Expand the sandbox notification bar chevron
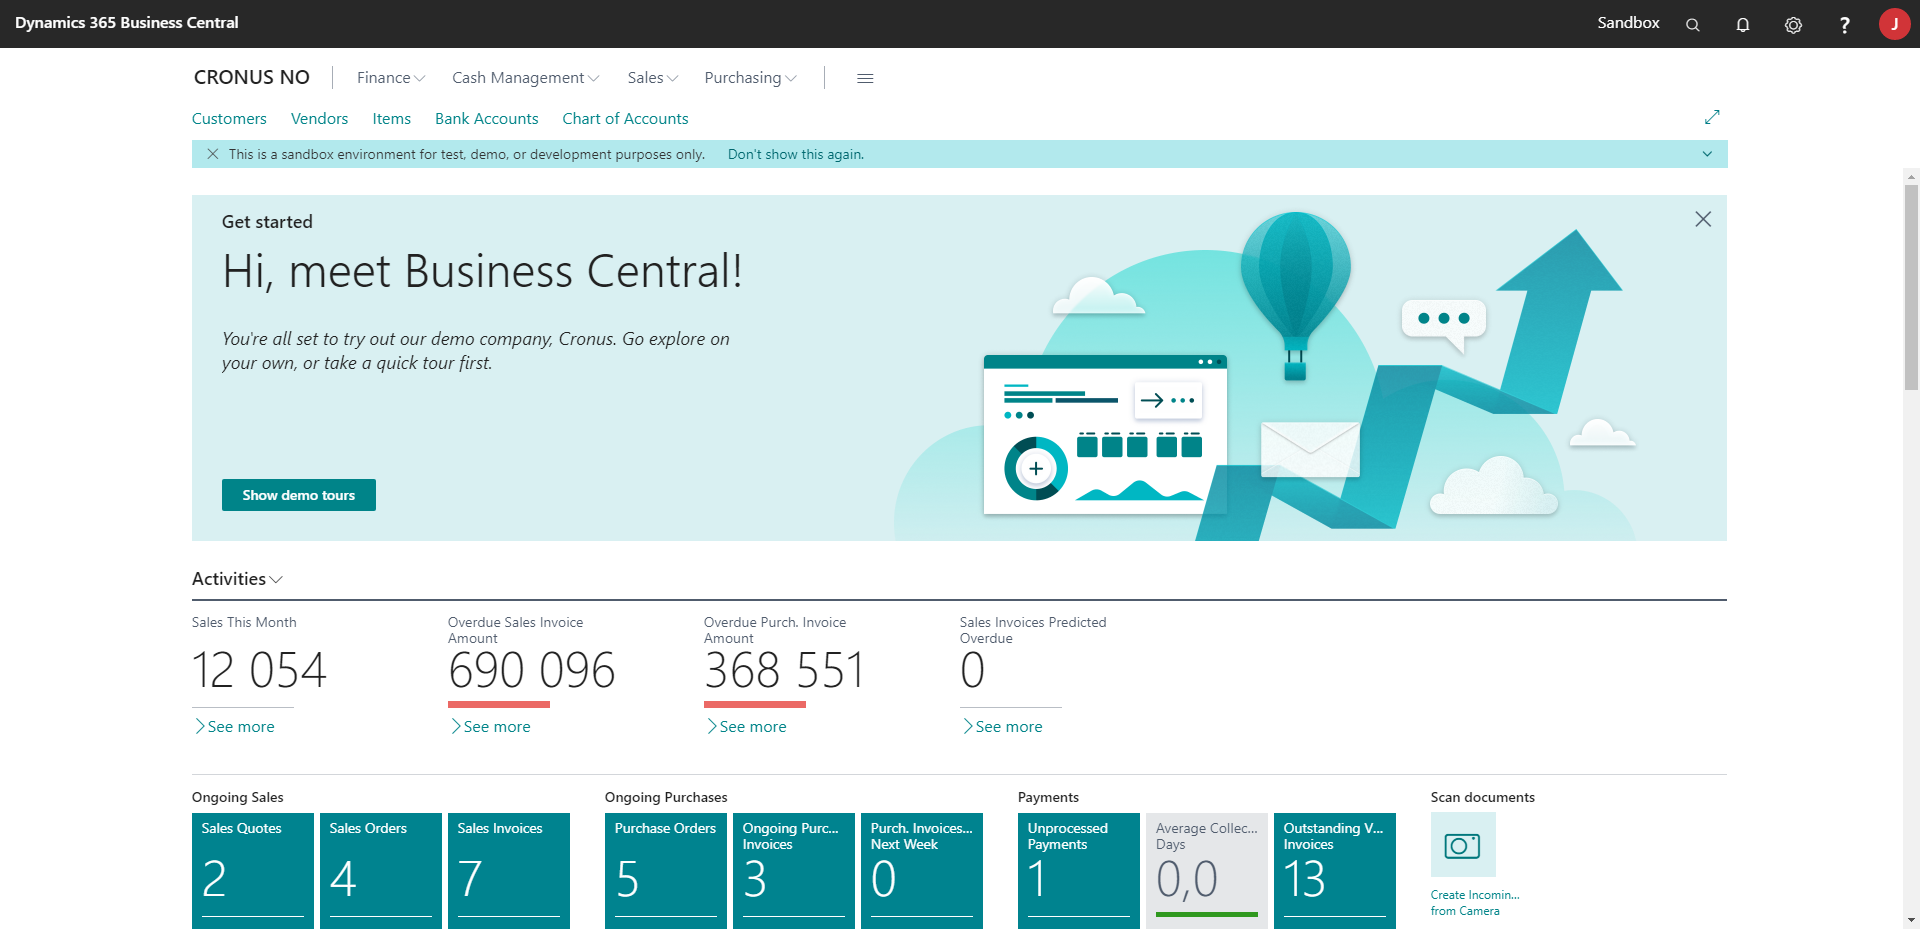 pyautogui.click(x=1707, y=154)
